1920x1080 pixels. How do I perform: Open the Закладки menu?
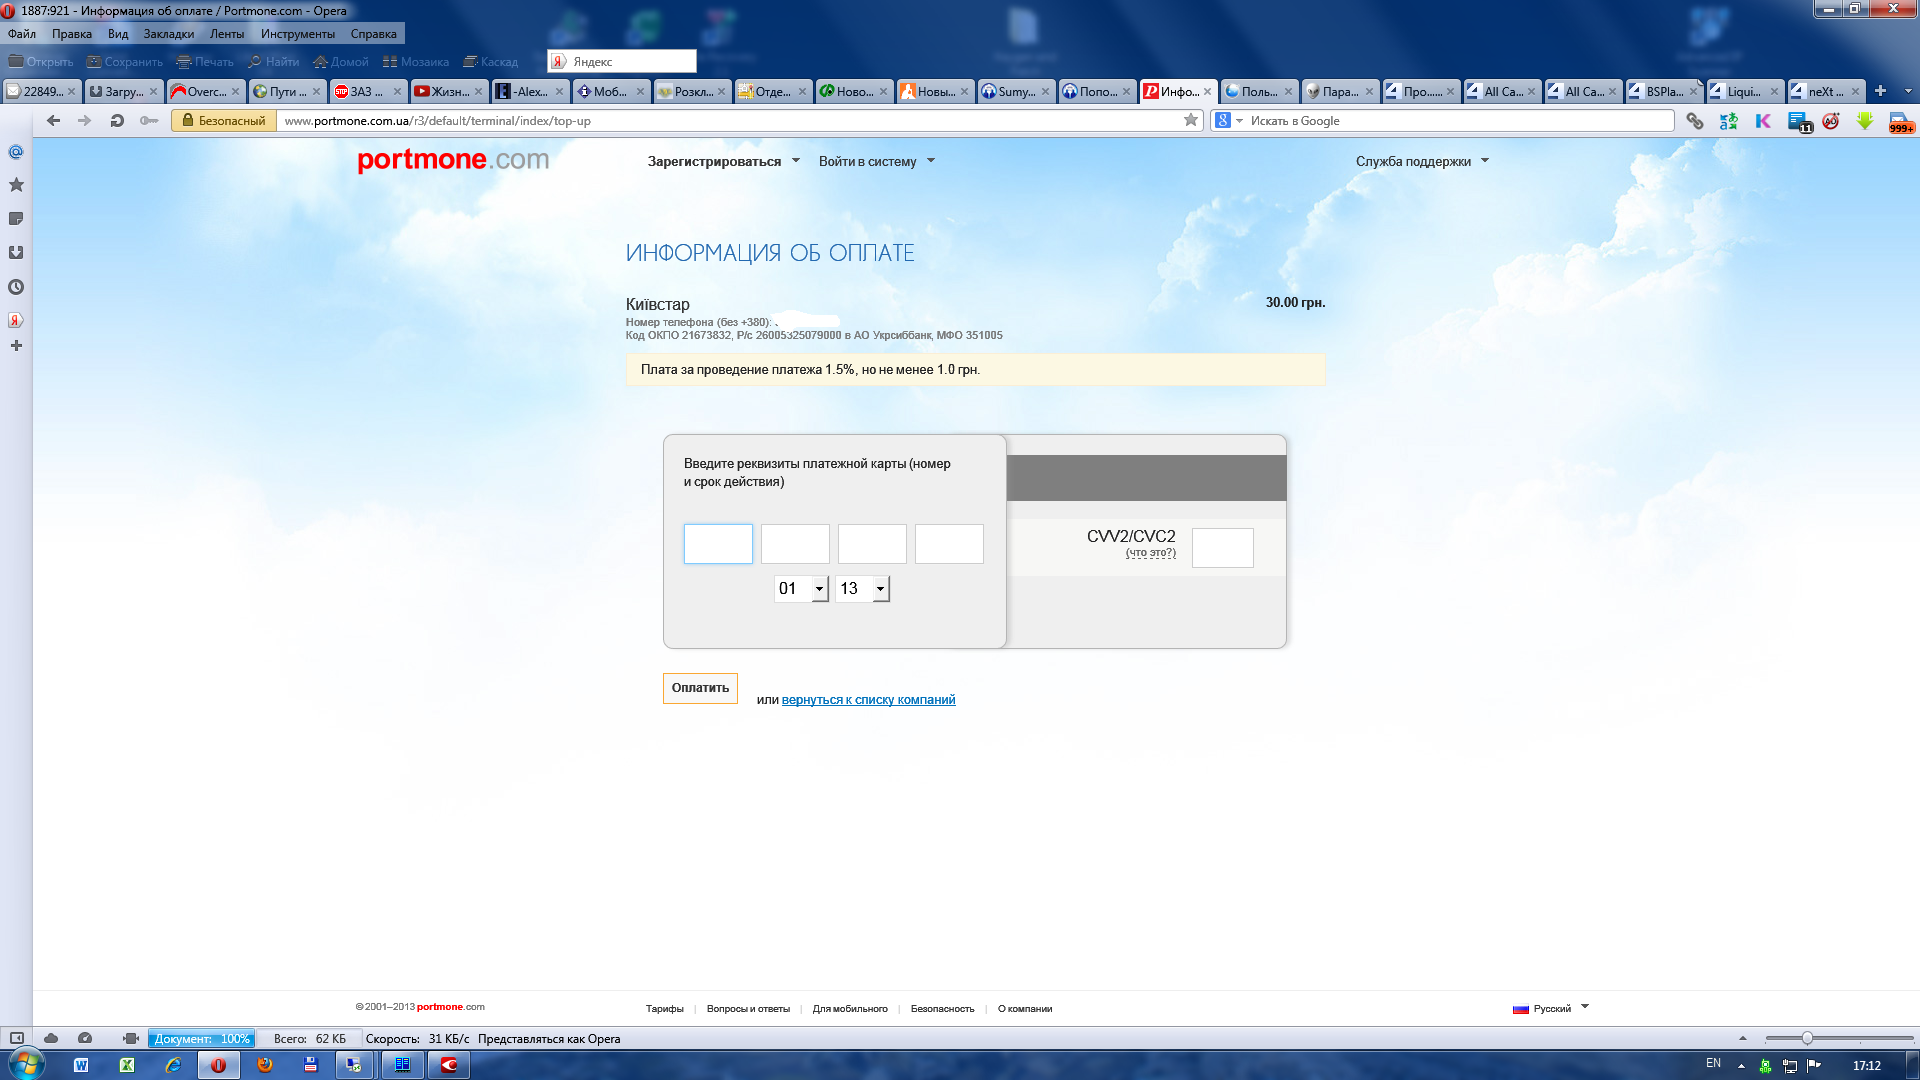[168, 34]
